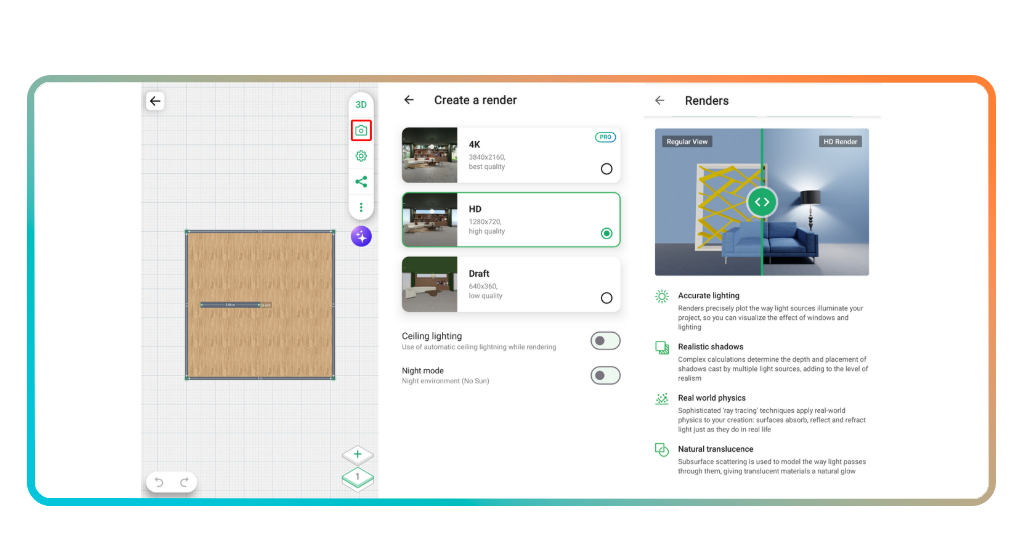Select the Draft render quality radio button
The width and height of the screenshot is (1024, 536).
(607, 298)
